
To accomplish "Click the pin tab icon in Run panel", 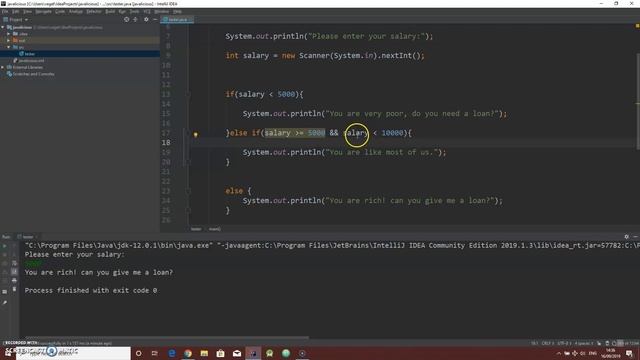I will click(x=5, y=302).
